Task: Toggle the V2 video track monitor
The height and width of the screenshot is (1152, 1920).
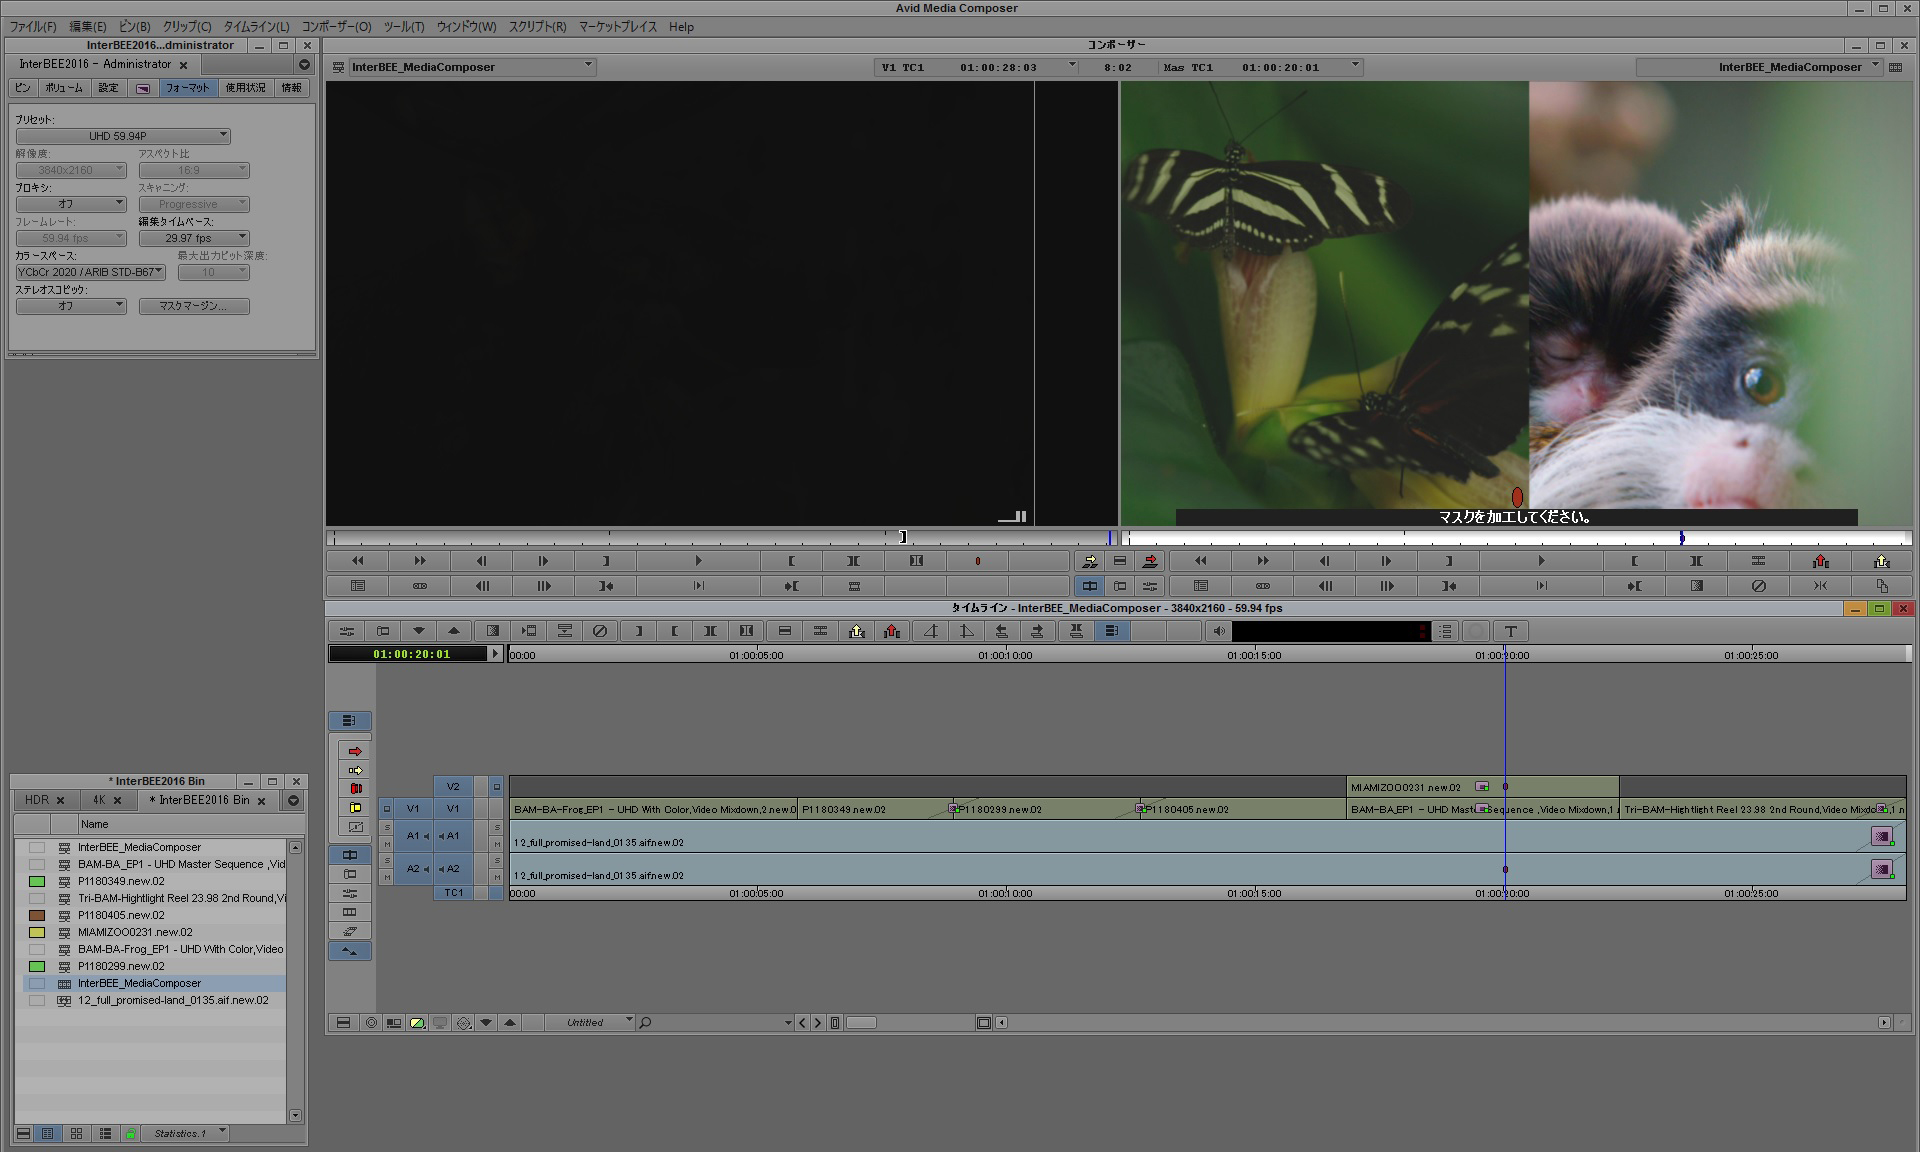Action: (x=497, y=787)
